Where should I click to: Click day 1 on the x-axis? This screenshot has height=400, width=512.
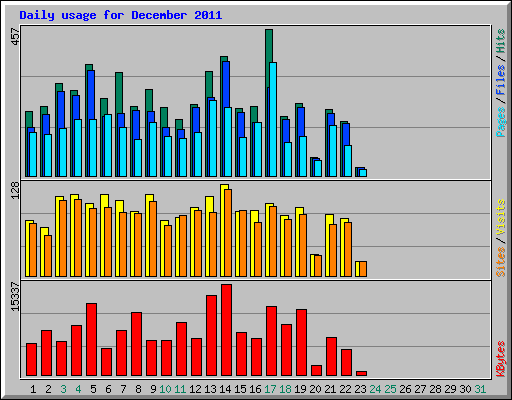point(33,389)
